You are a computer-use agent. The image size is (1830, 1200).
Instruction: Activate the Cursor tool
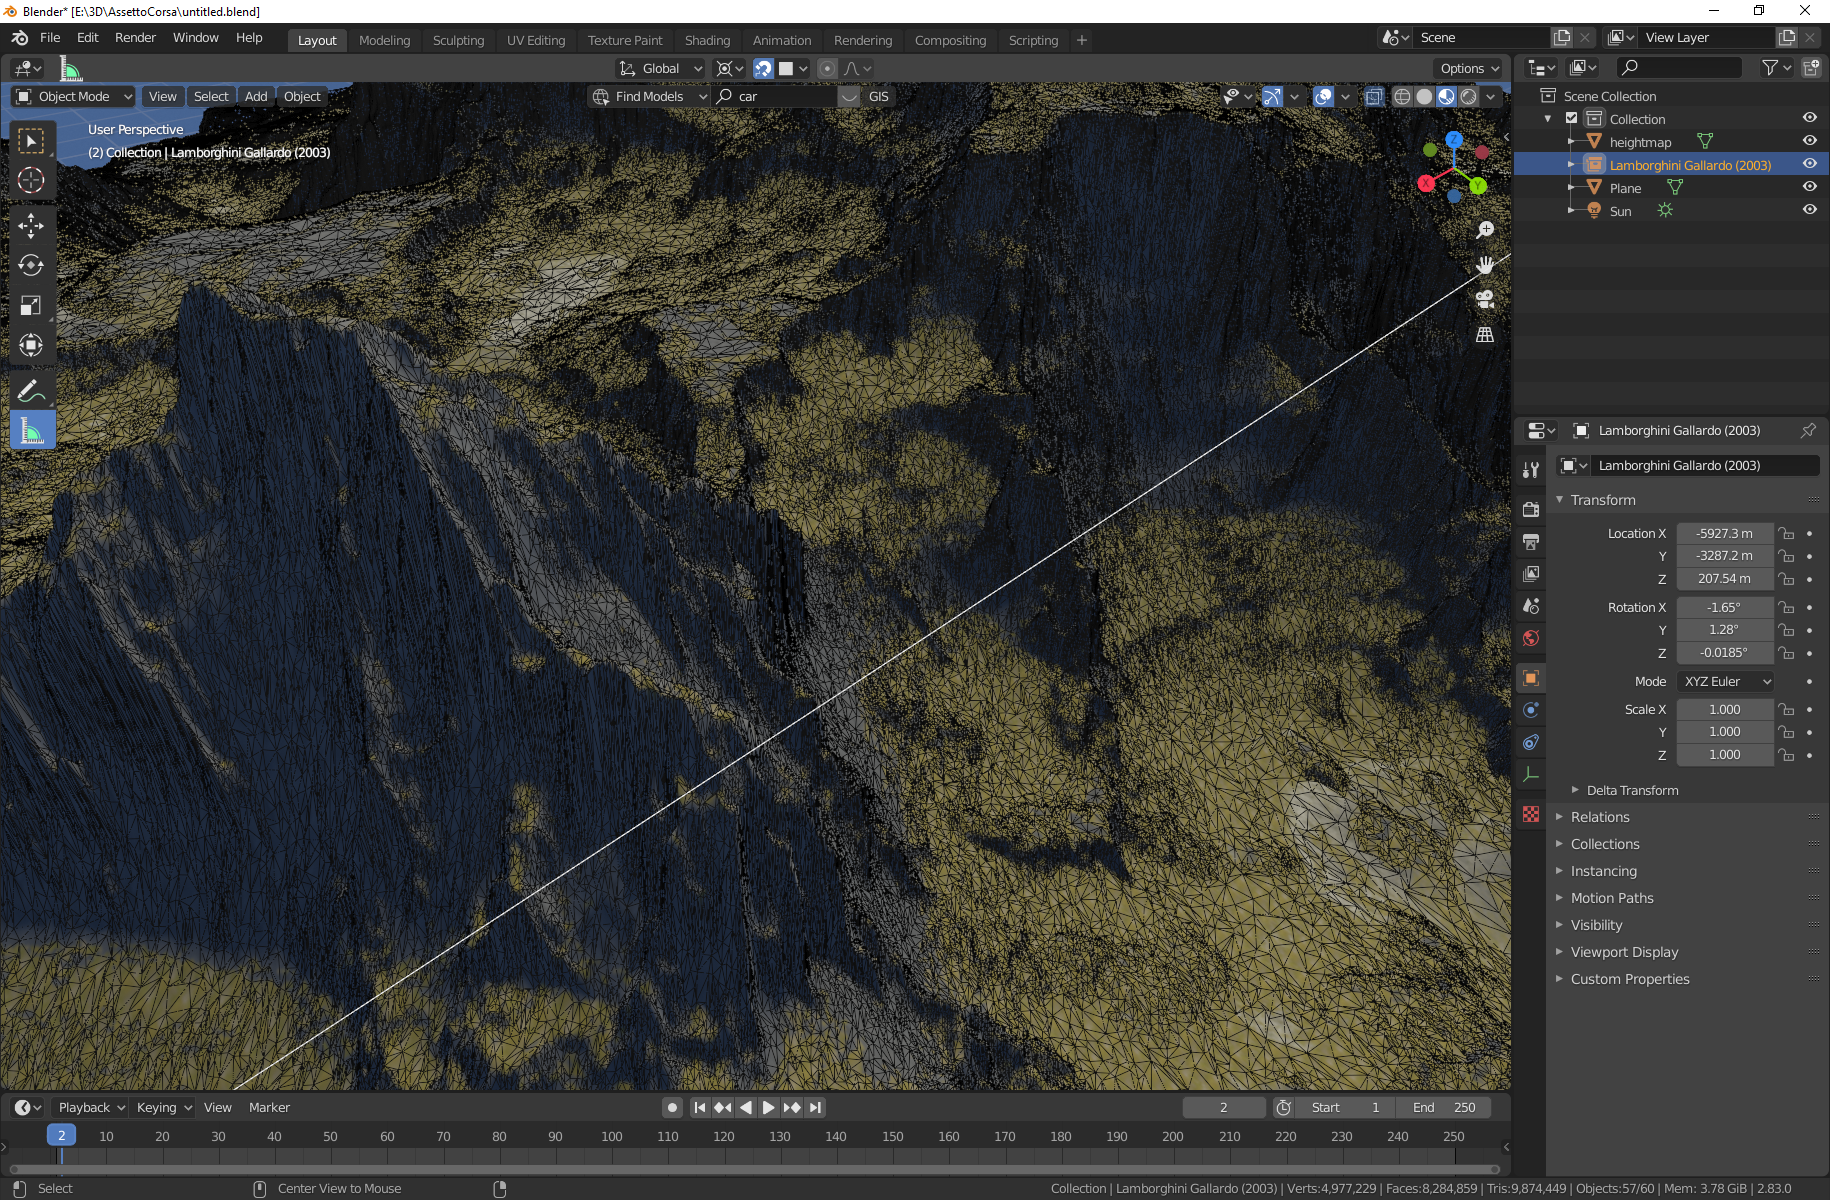[31, 181]
